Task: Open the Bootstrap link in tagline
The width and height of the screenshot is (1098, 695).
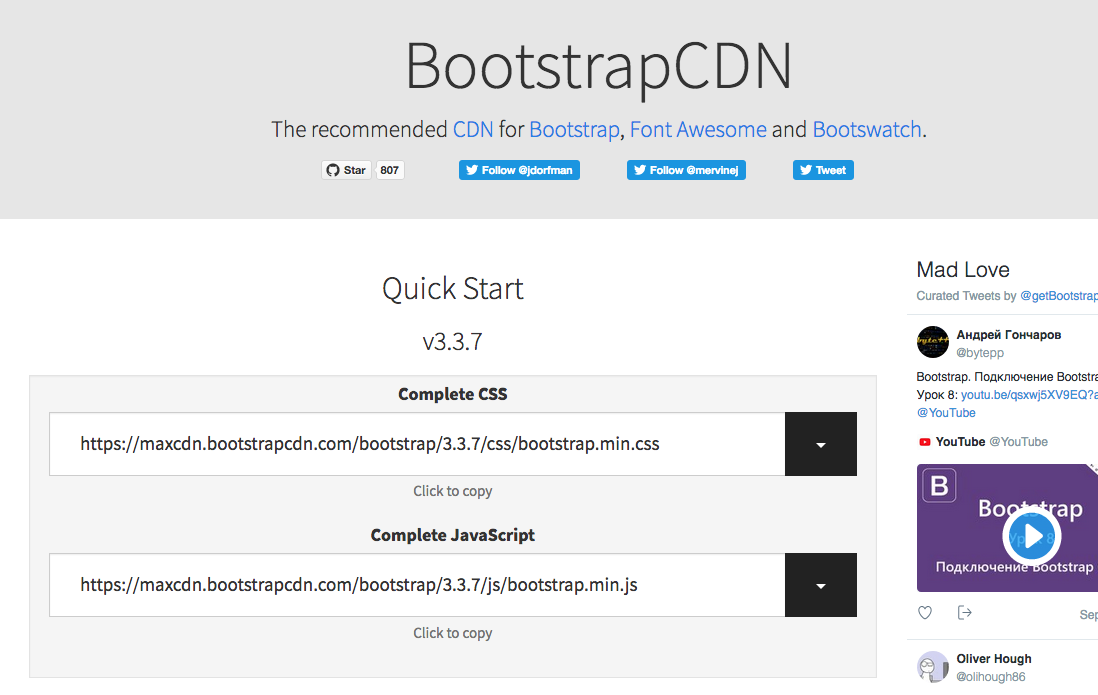Action: [574, 130]
